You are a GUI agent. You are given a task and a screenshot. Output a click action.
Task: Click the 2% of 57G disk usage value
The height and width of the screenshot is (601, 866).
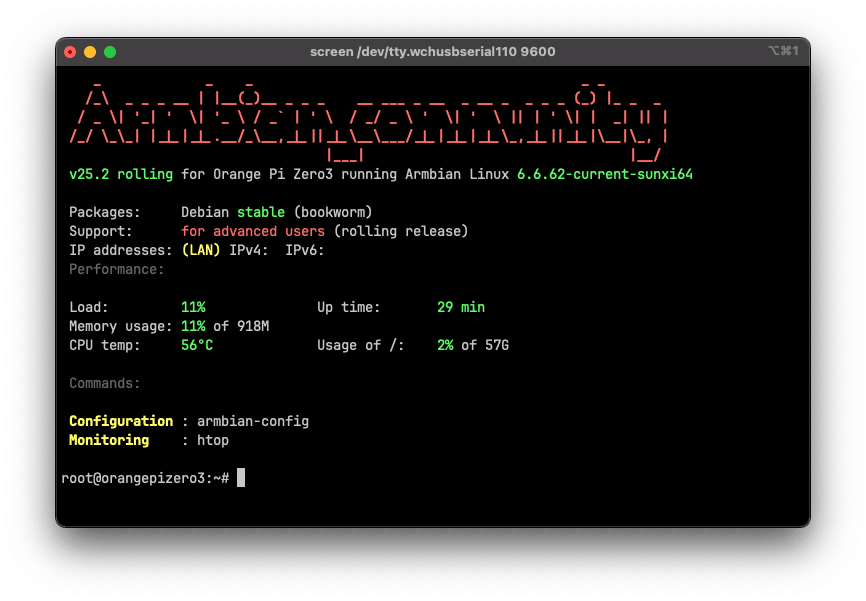tap(471, 345)
